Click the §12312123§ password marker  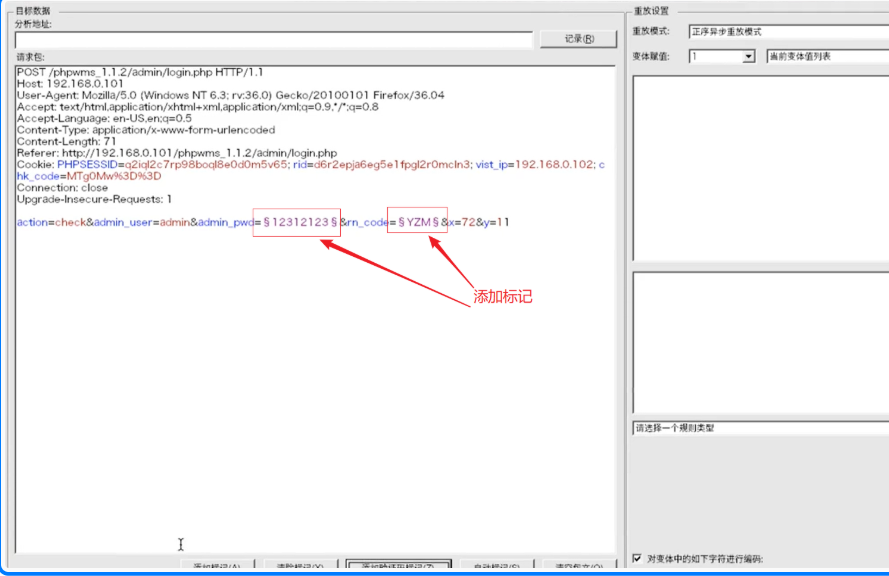point(300,222)
